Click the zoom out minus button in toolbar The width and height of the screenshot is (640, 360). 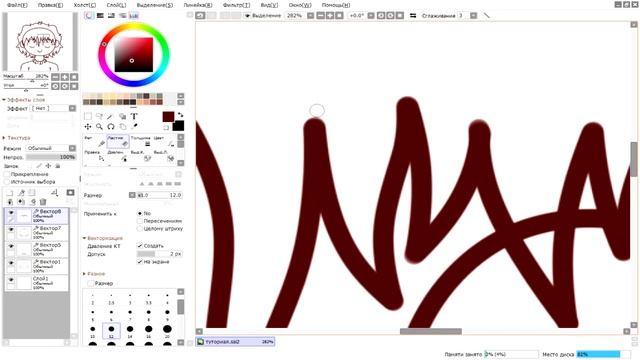click(321, 16)
